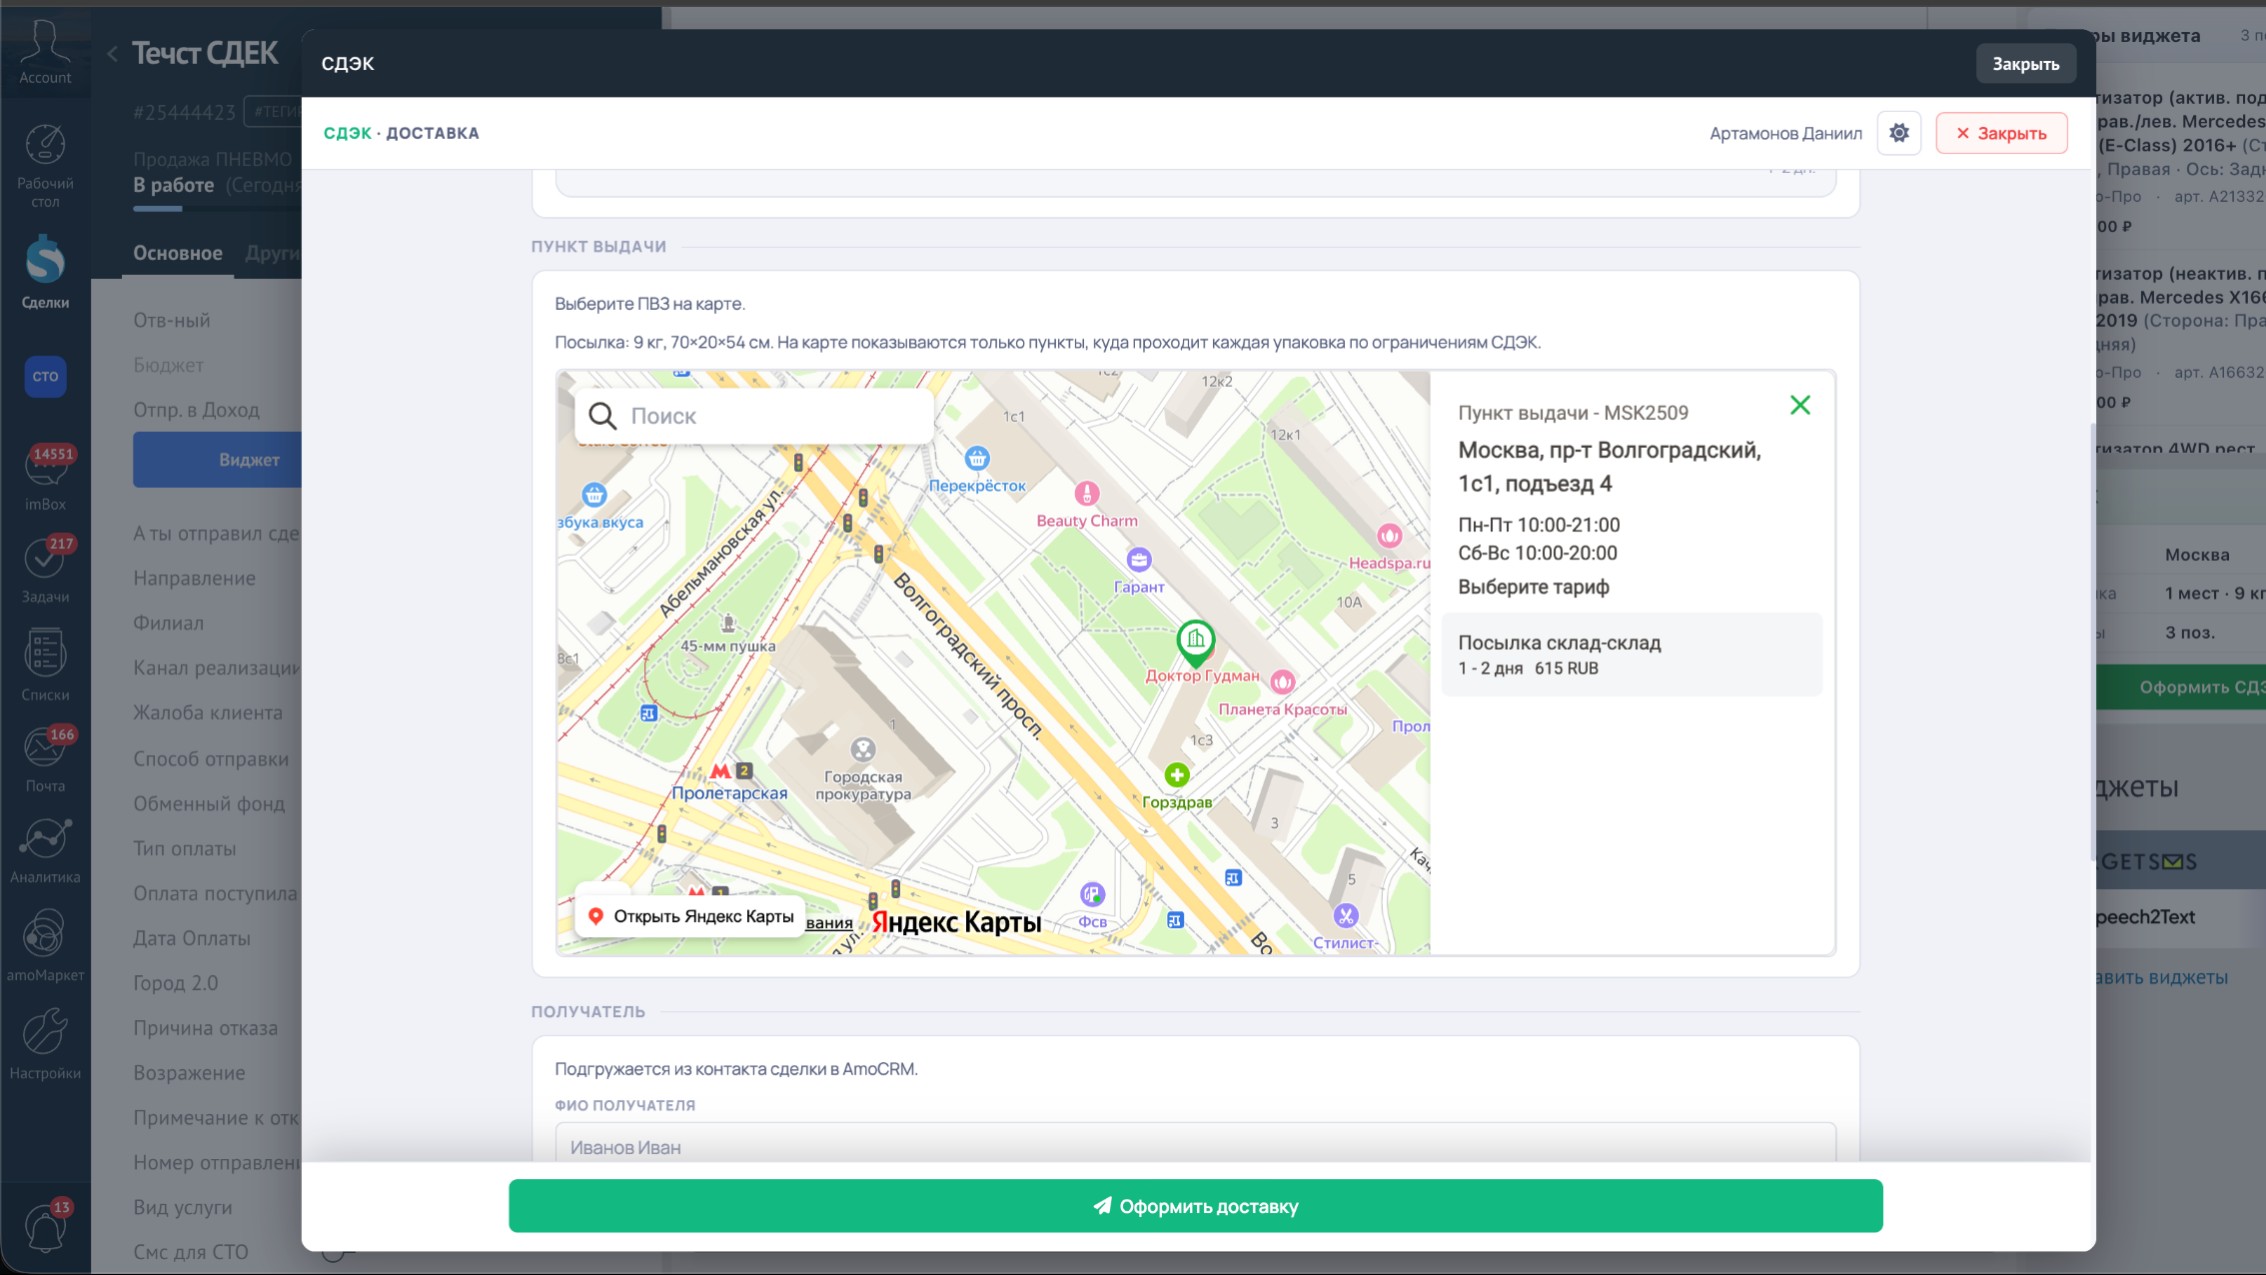
Task: Click the Перекрёсток store marker on map
Action: pyautogui.click(x=977, y=459)
